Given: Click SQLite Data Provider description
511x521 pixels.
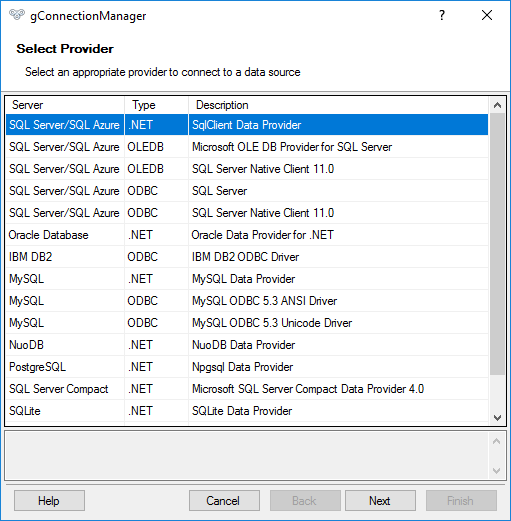Looking at the screenshot, I should [242, 411].
